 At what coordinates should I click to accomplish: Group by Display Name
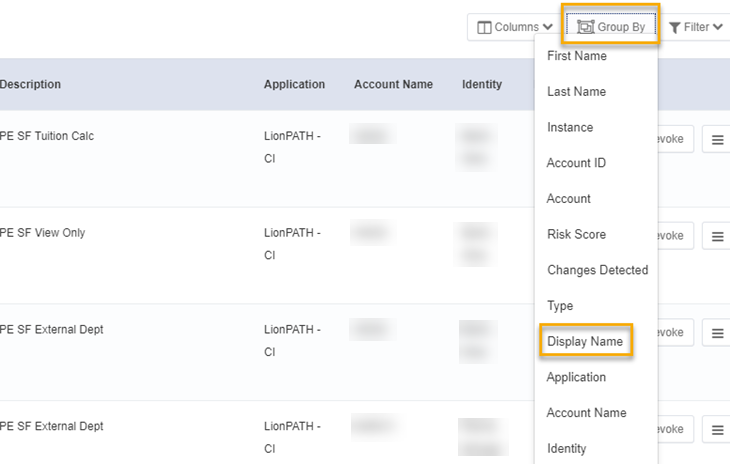[585, 342]
